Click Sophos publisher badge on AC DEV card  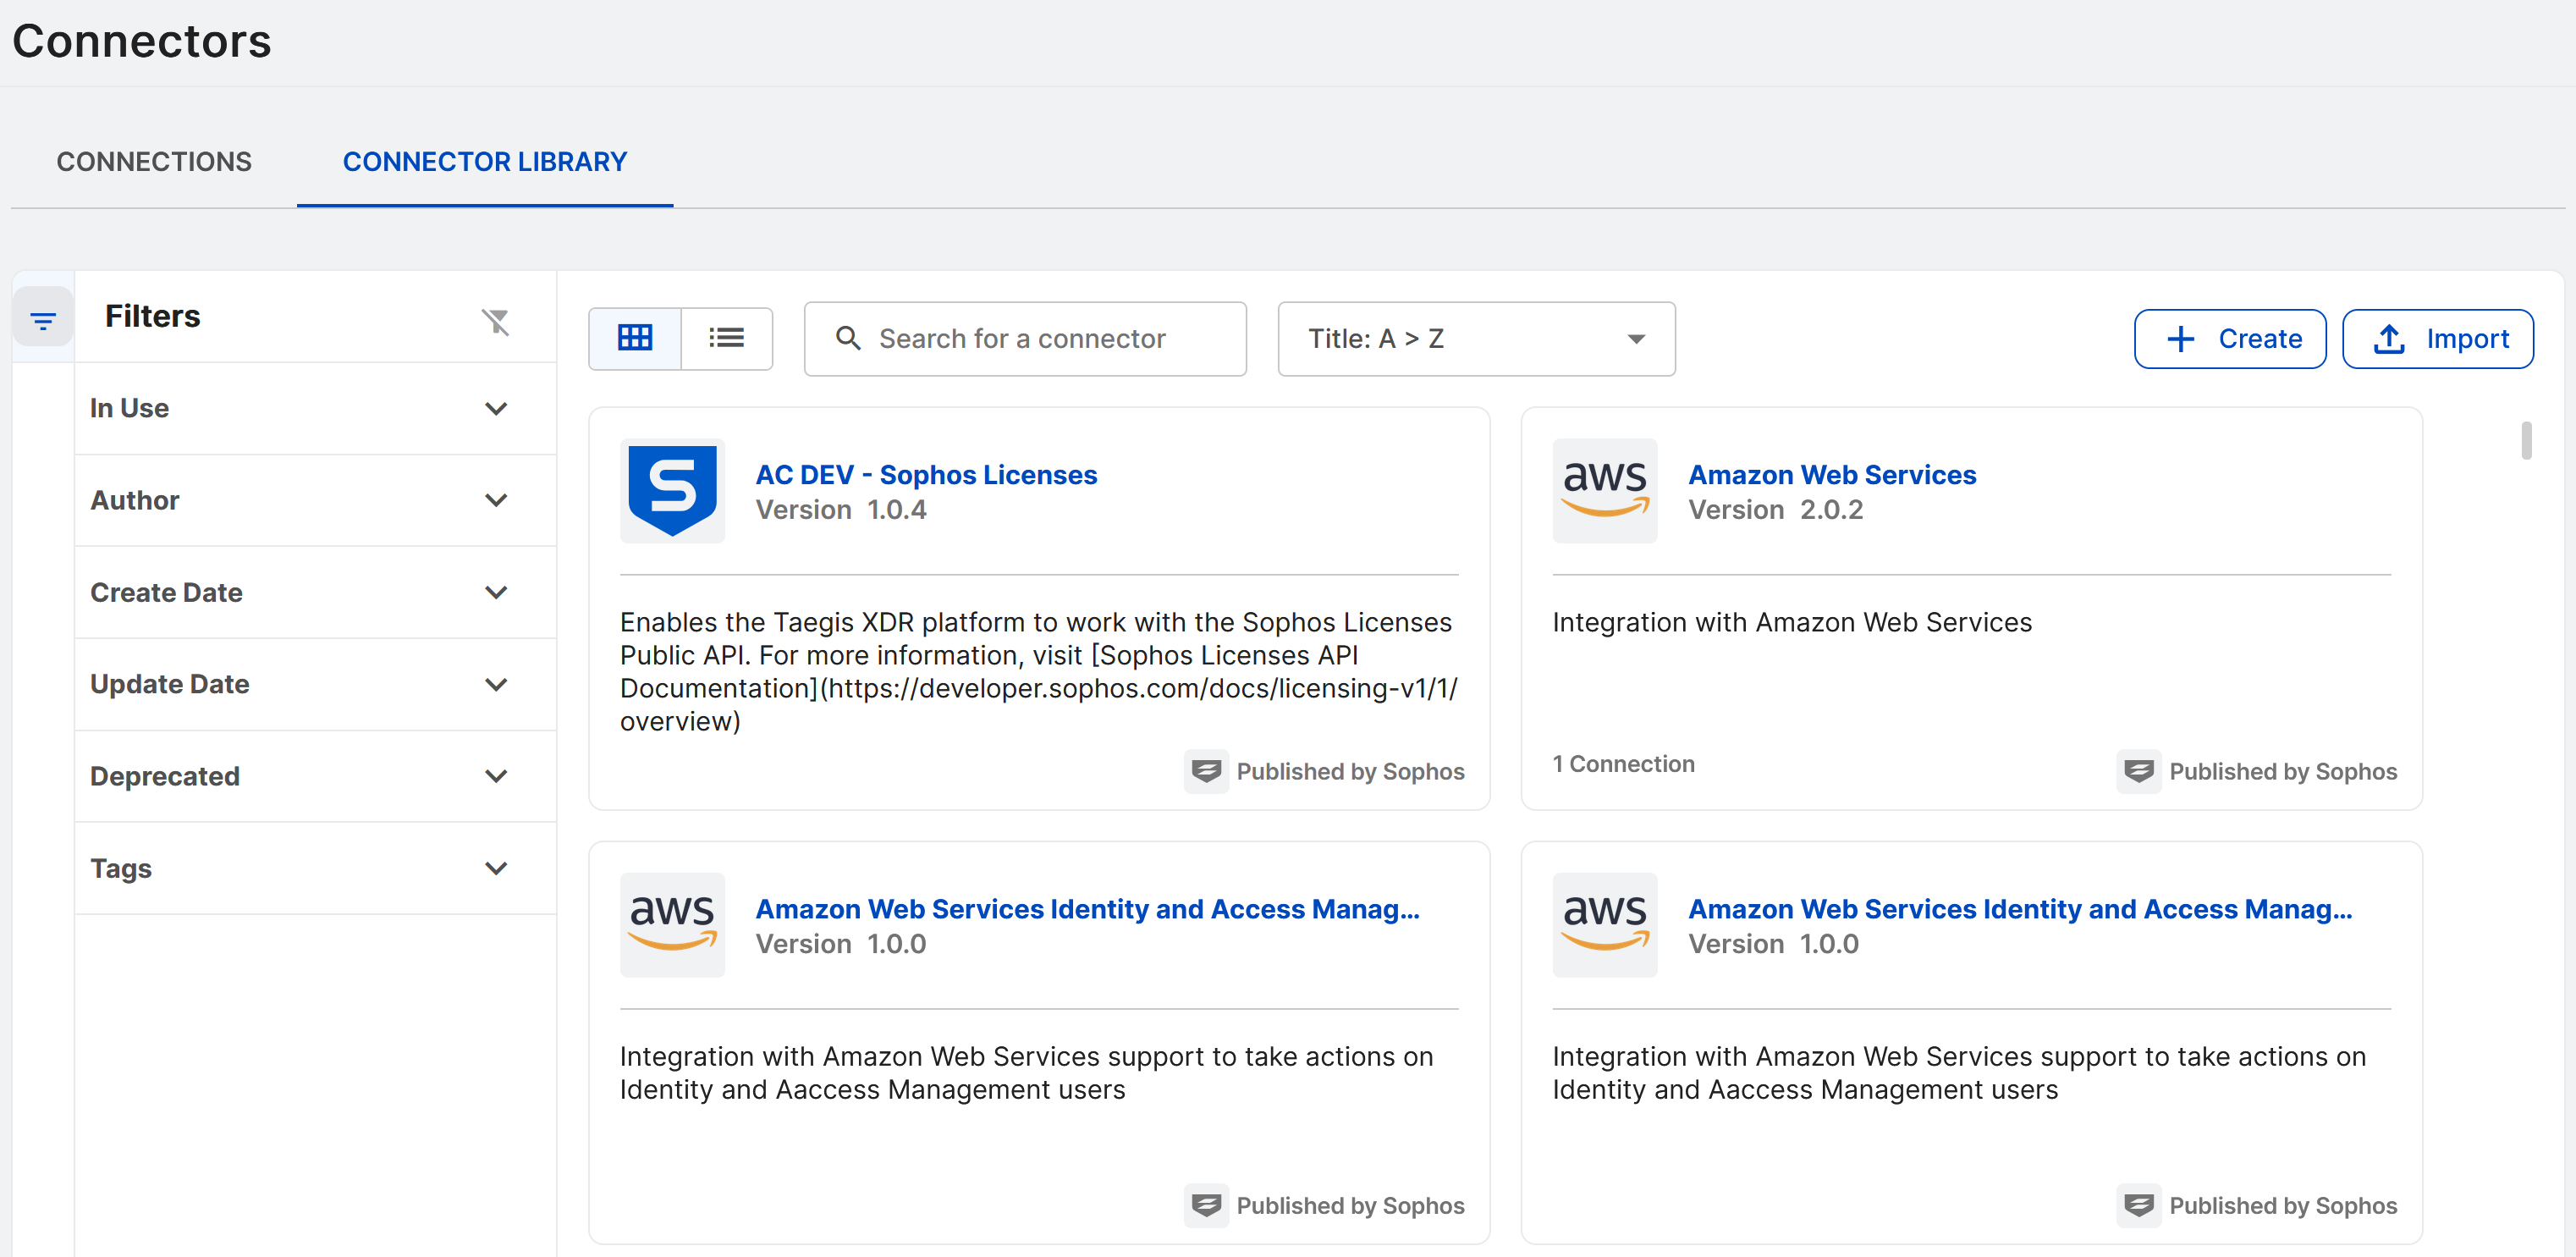(1206, 771)
